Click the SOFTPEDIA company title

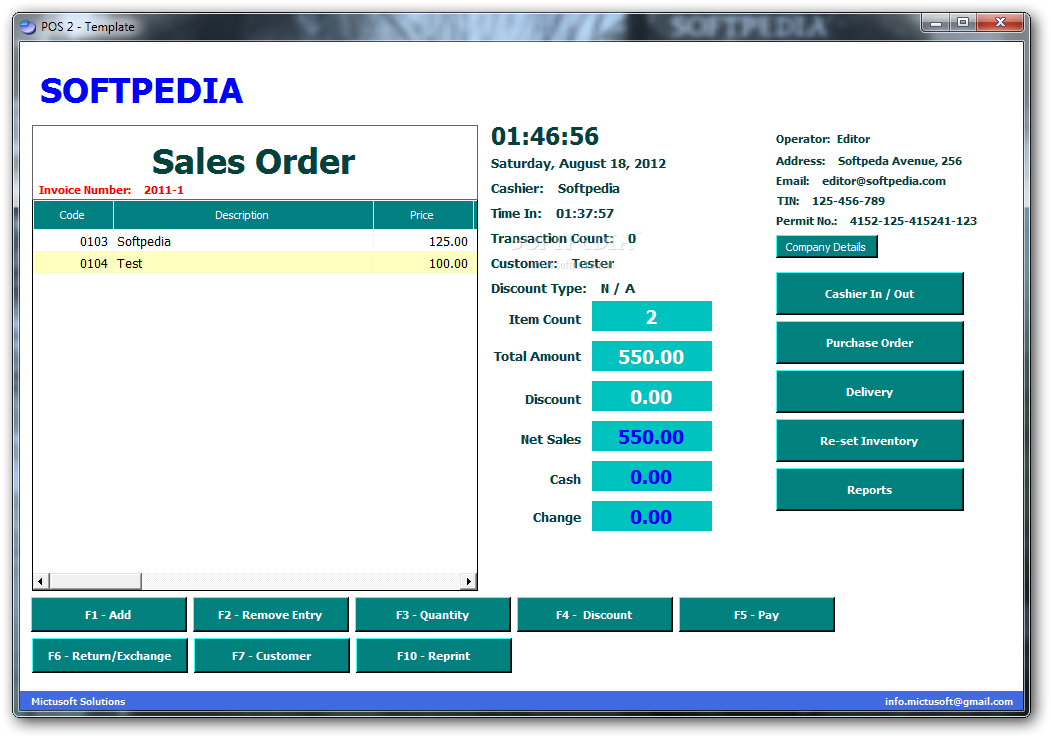(141, 90)
